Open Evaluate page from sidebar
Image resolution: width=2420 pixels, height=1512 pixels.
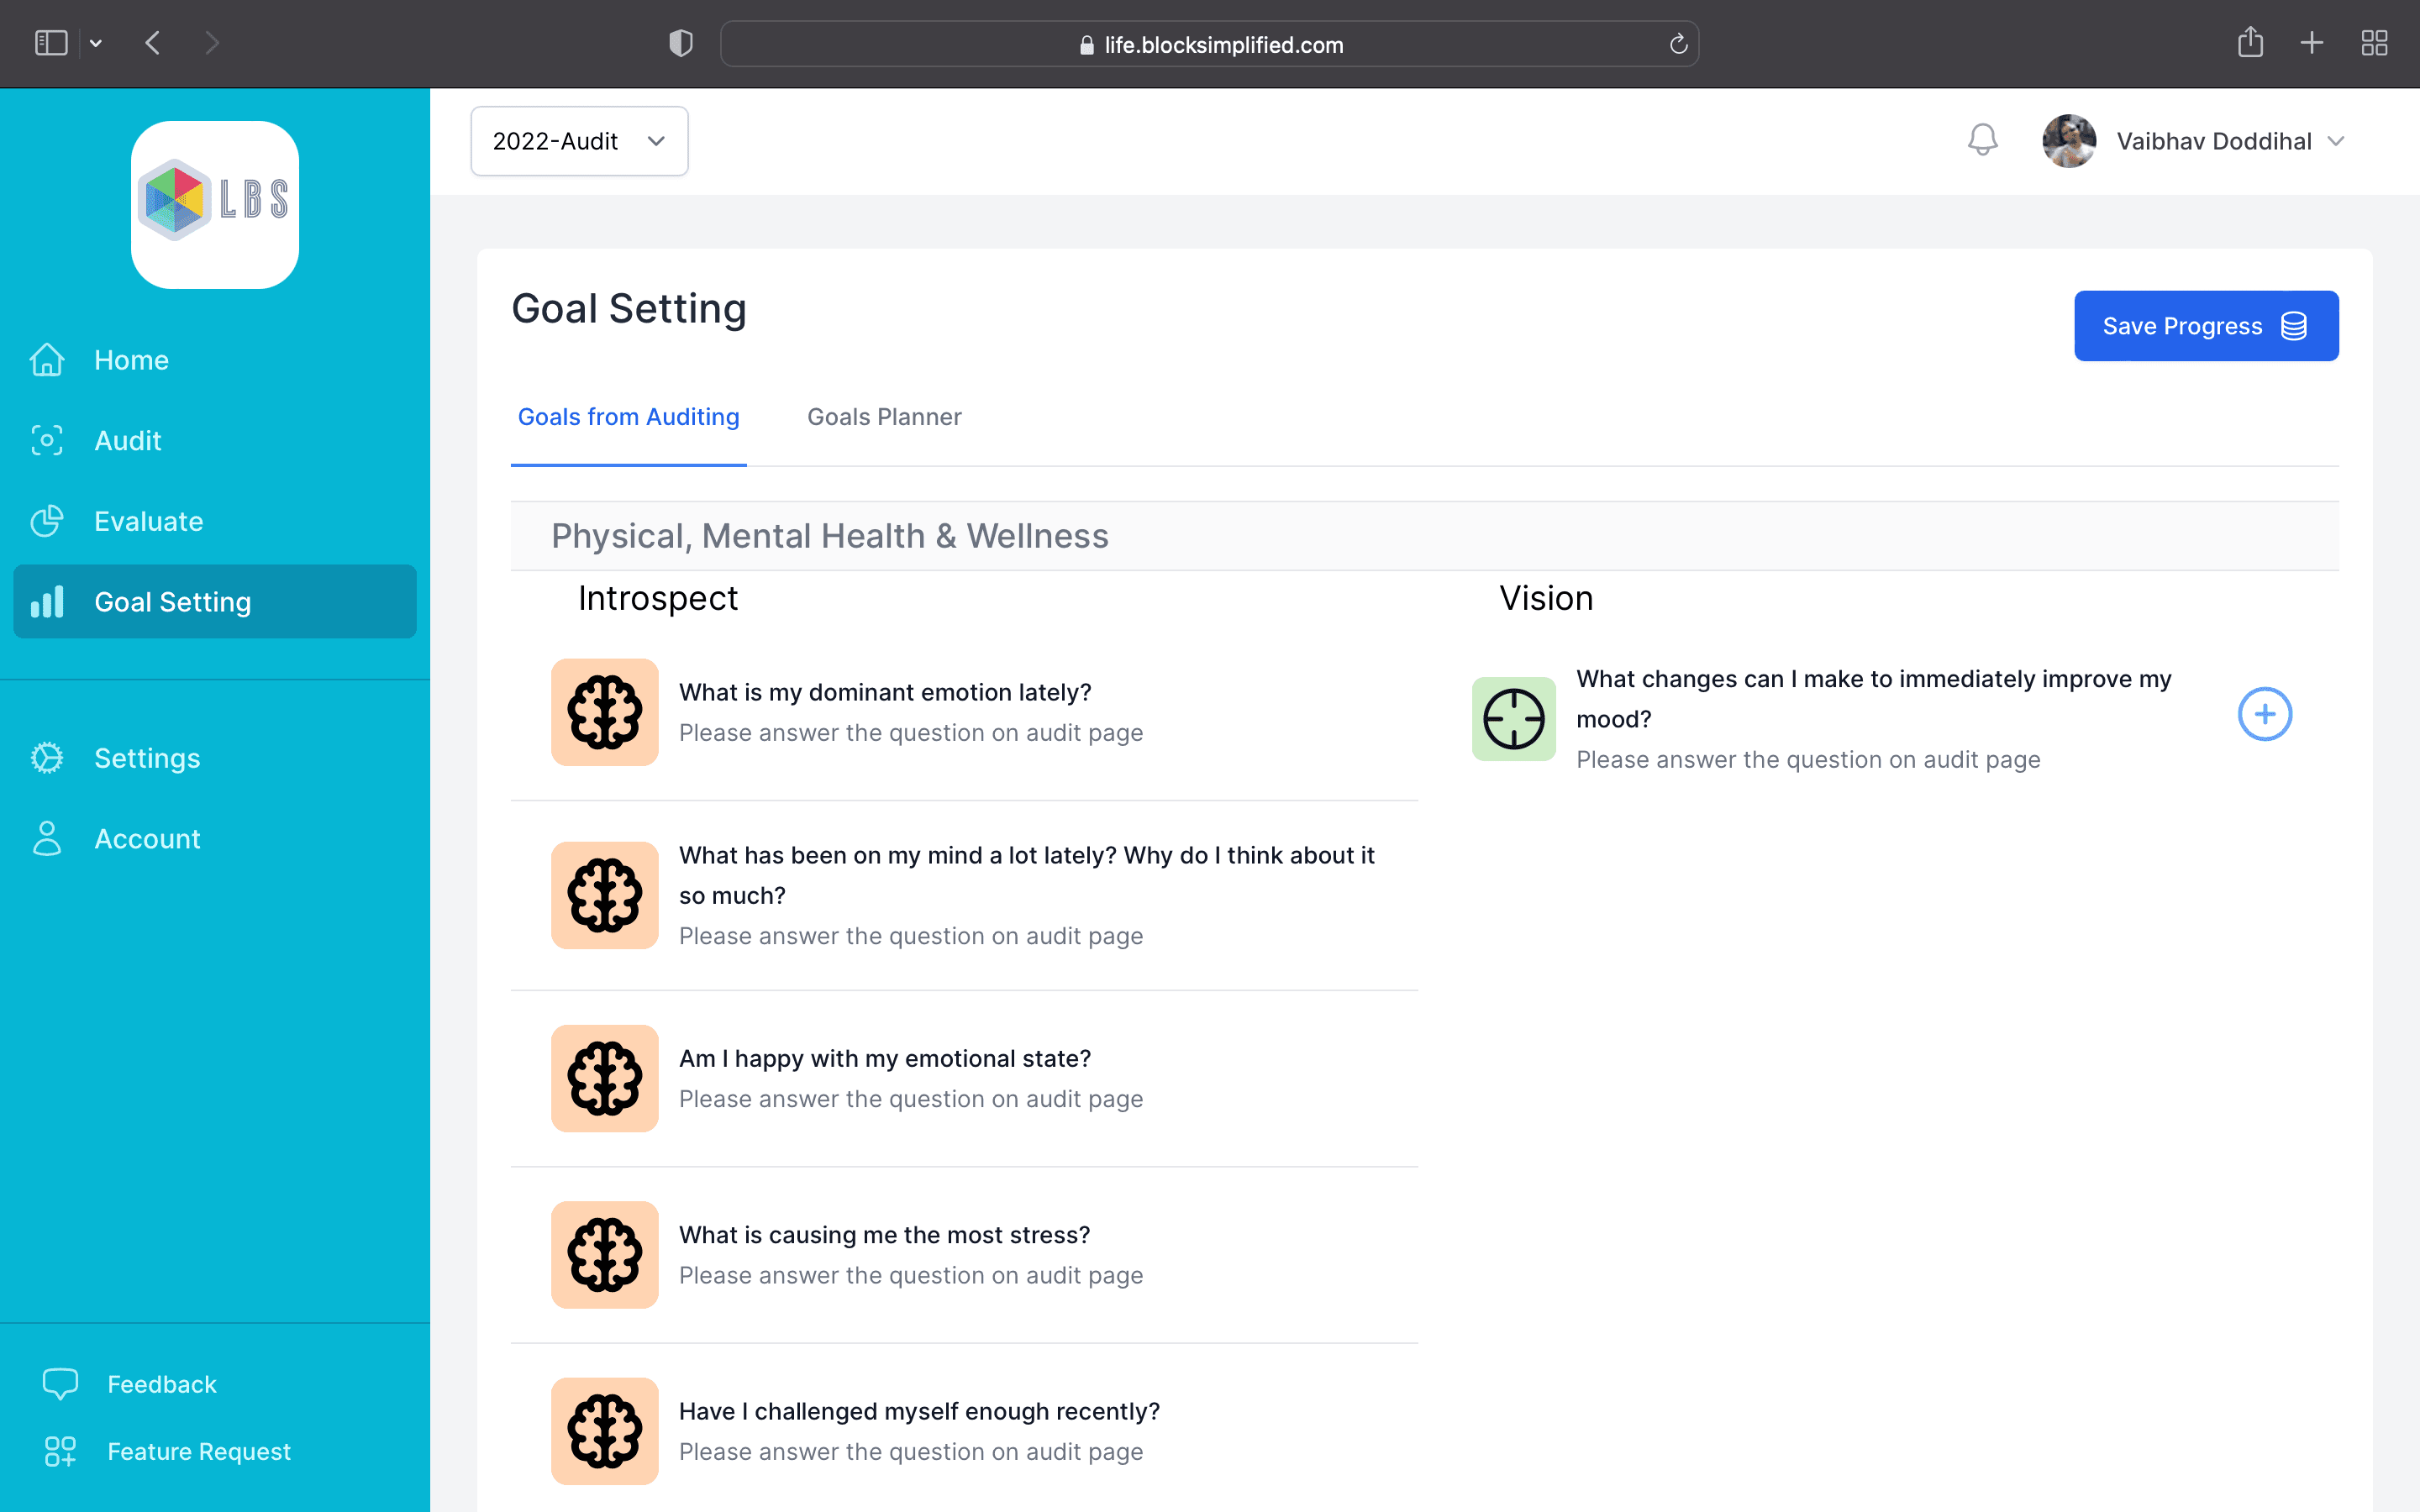click(x=215, y=521)
